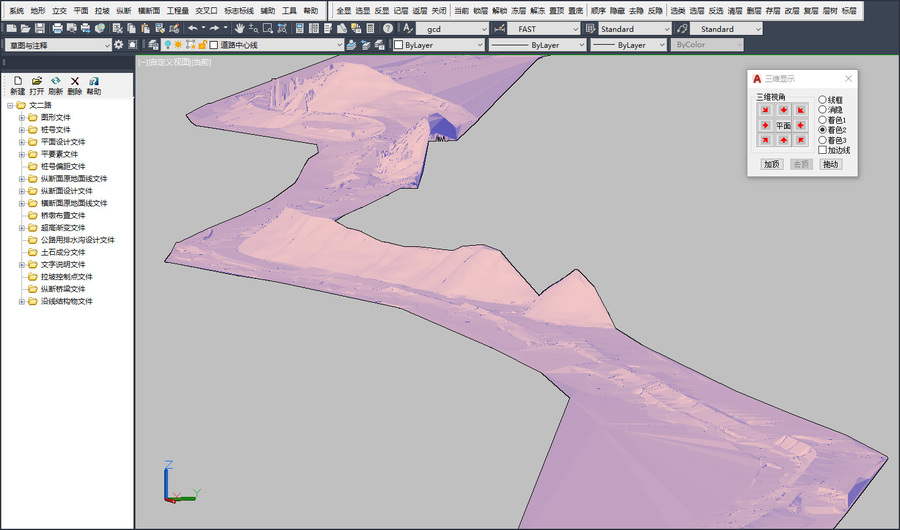Toggle layer freeze sun icon
This screenshot has width=900, height=530.
[x=179, y=44]
